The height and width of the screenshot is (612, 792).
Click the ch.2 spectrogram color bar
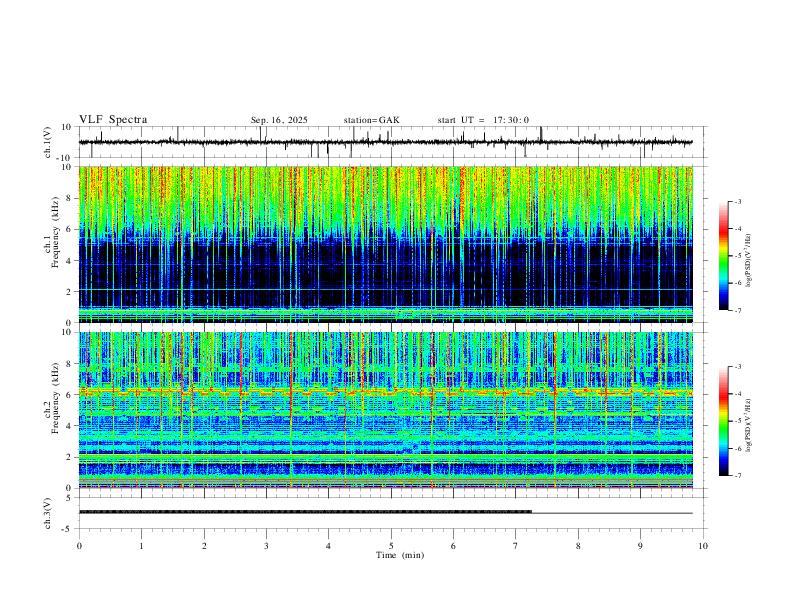click(723, 421)
